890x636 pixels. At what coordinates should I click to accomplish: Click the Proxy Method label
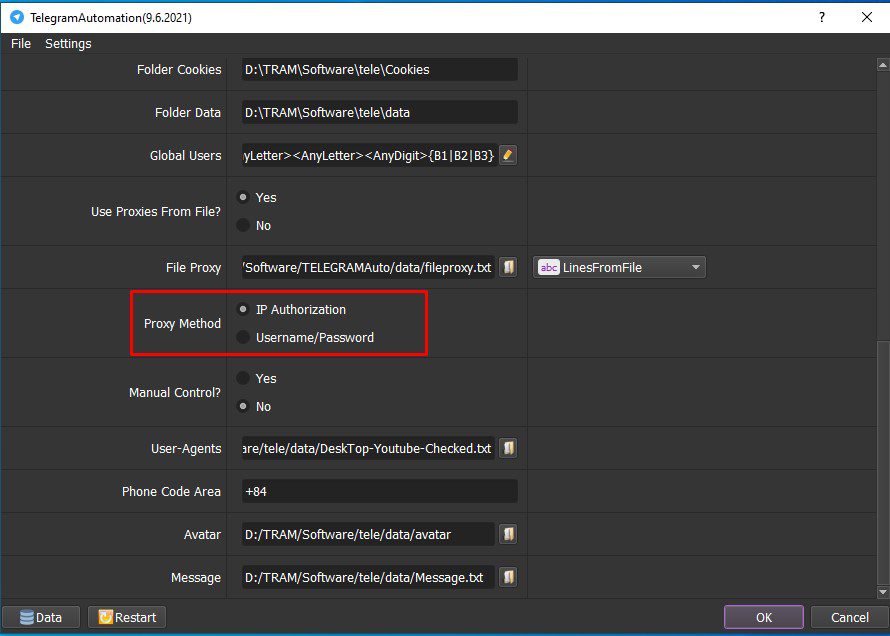click(x=182, y=323)
